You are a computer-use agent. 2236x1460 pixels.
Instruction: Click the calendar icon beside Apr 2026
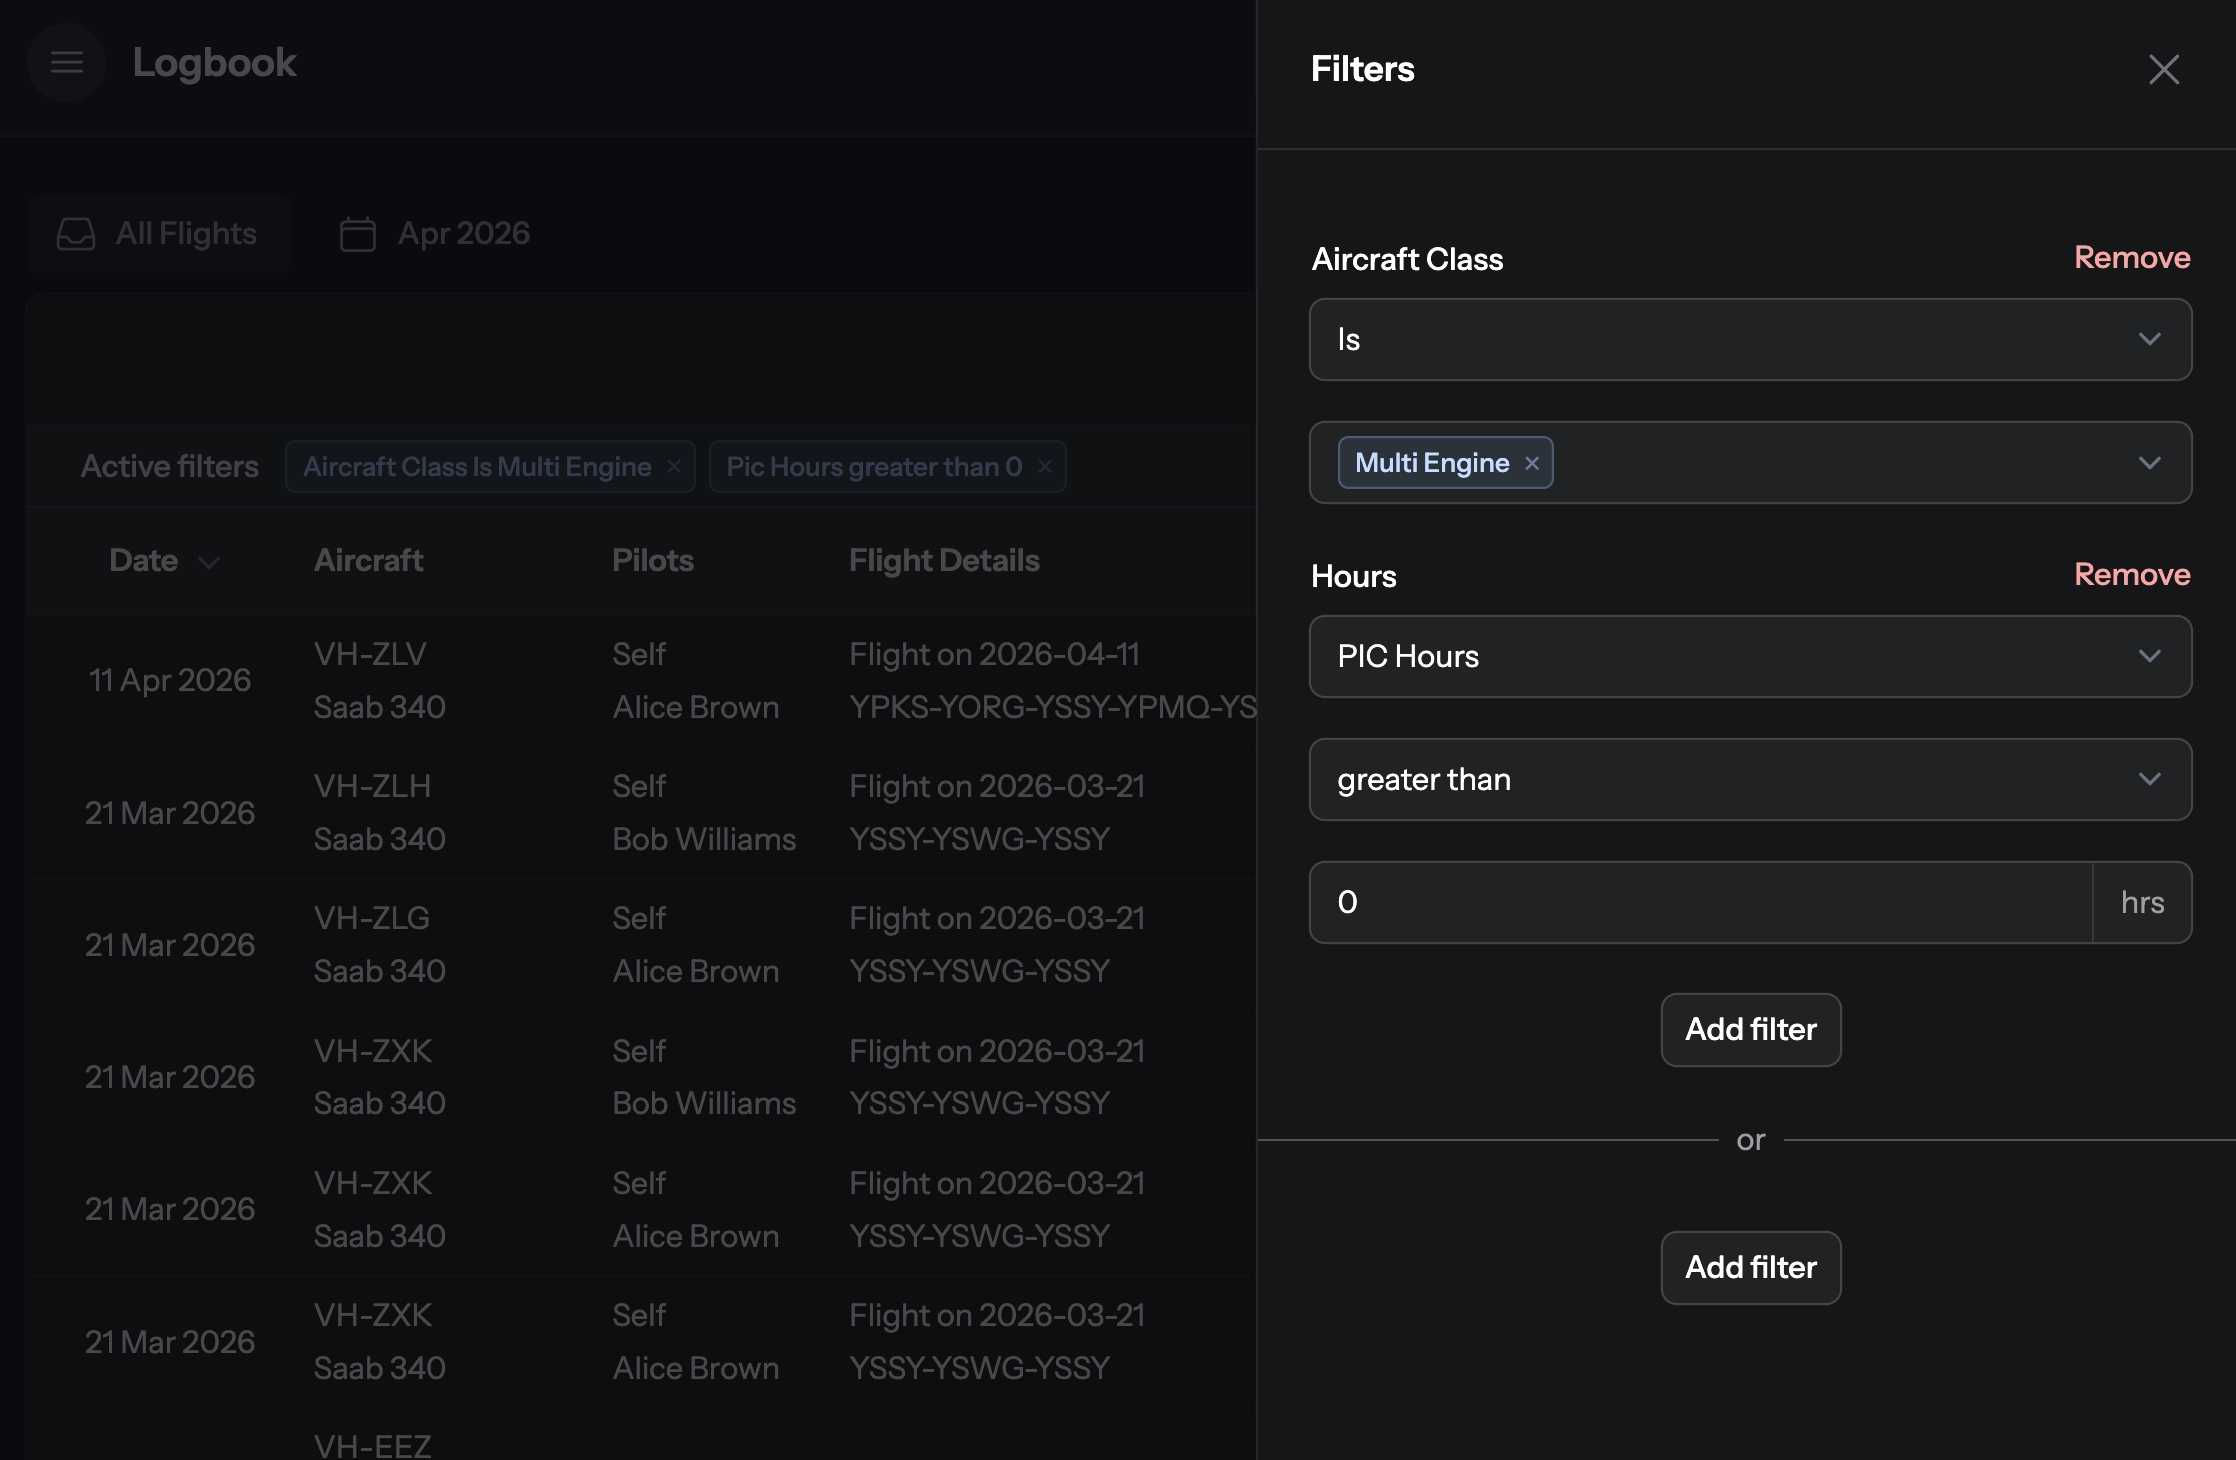coord(358,234)
